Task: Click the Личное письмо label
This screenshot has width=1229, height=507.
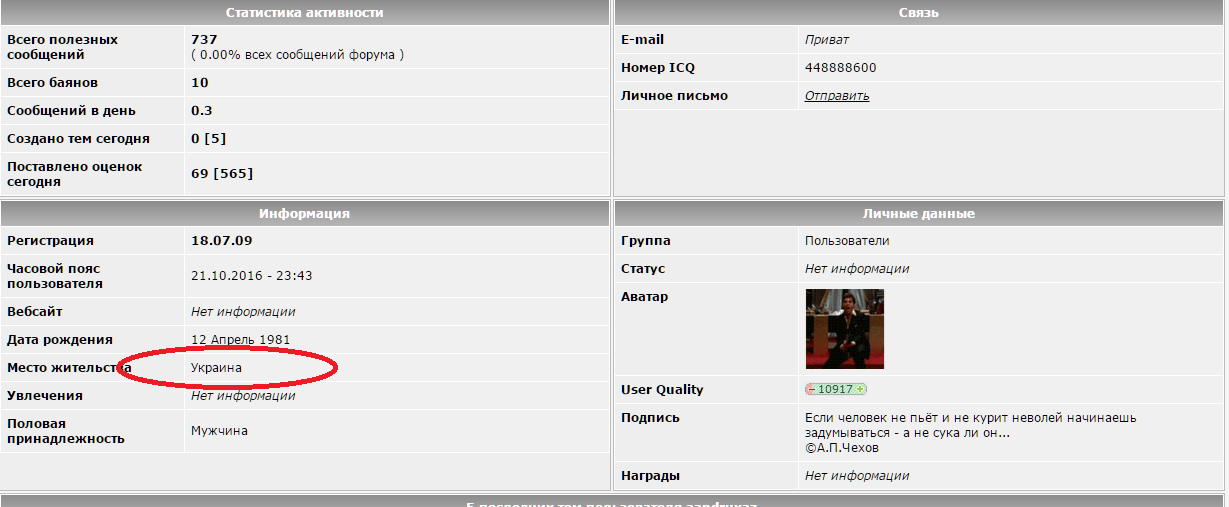Action: 674,96
